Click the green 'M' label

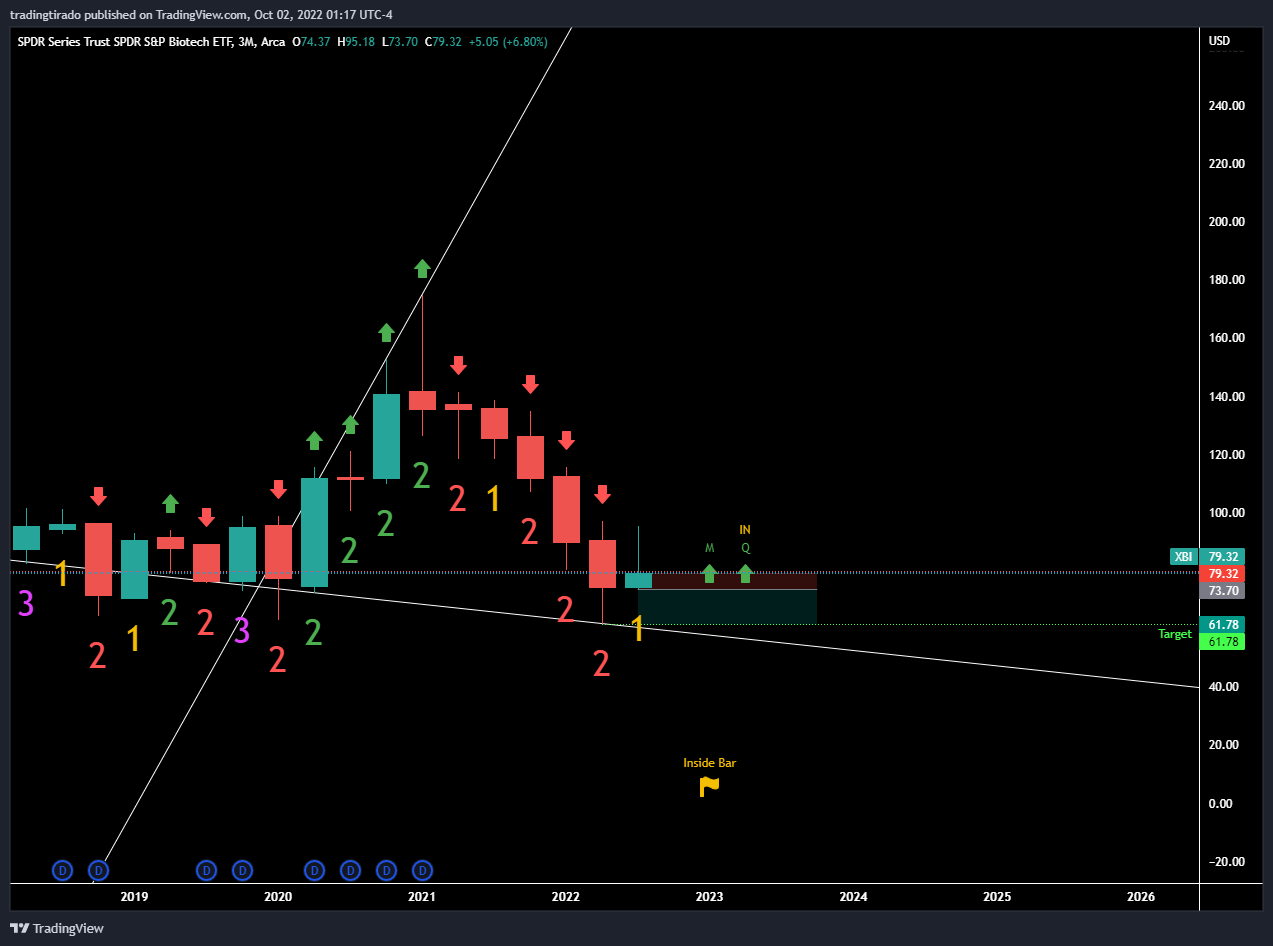point(709,548)
